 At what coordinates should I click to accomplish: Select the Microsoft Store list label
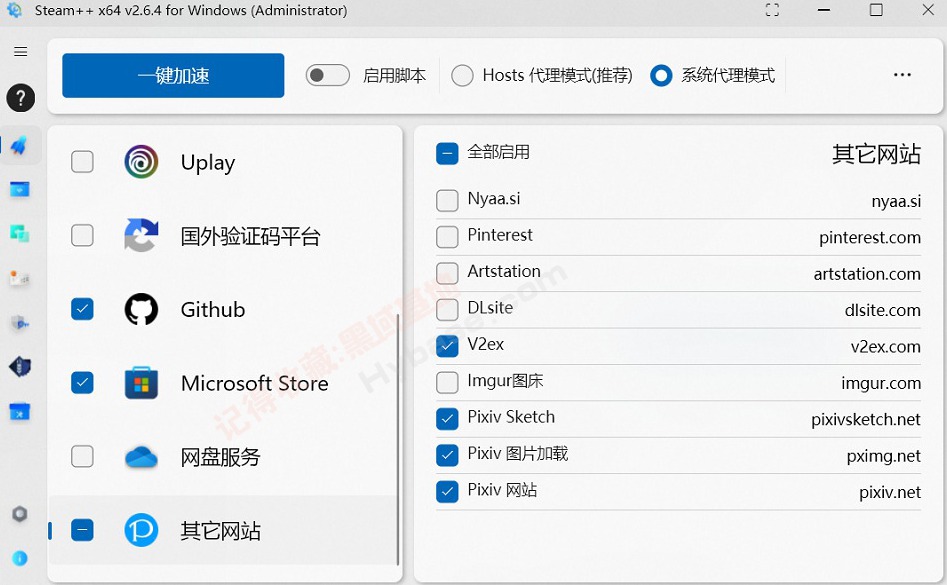(x=254, y=383)
